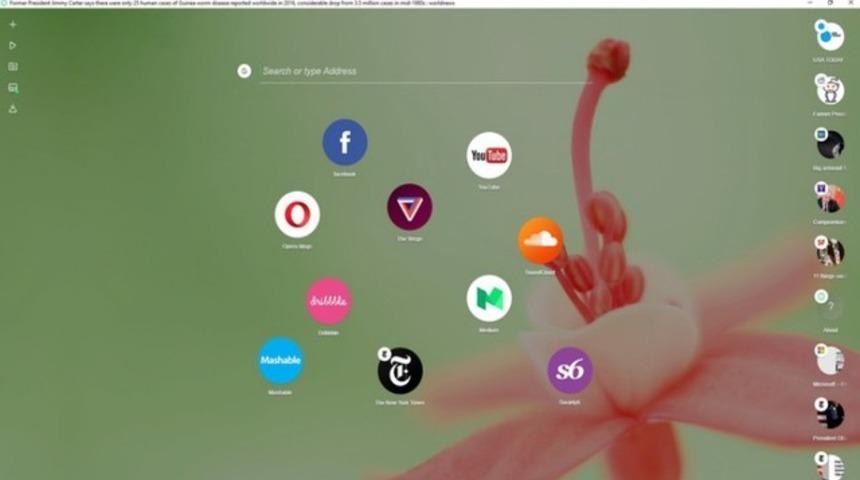Switch to the Big asteroid tab bubble
This screenshot has width=860, height=480.
(x=830, y=144)
